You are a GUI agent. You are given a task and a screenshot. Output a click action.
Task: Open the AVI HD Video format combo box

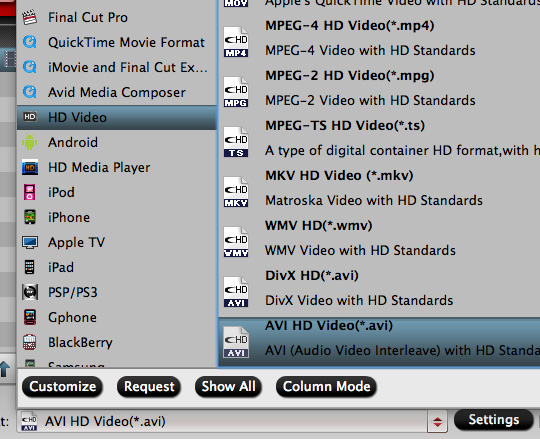[232, 421]
